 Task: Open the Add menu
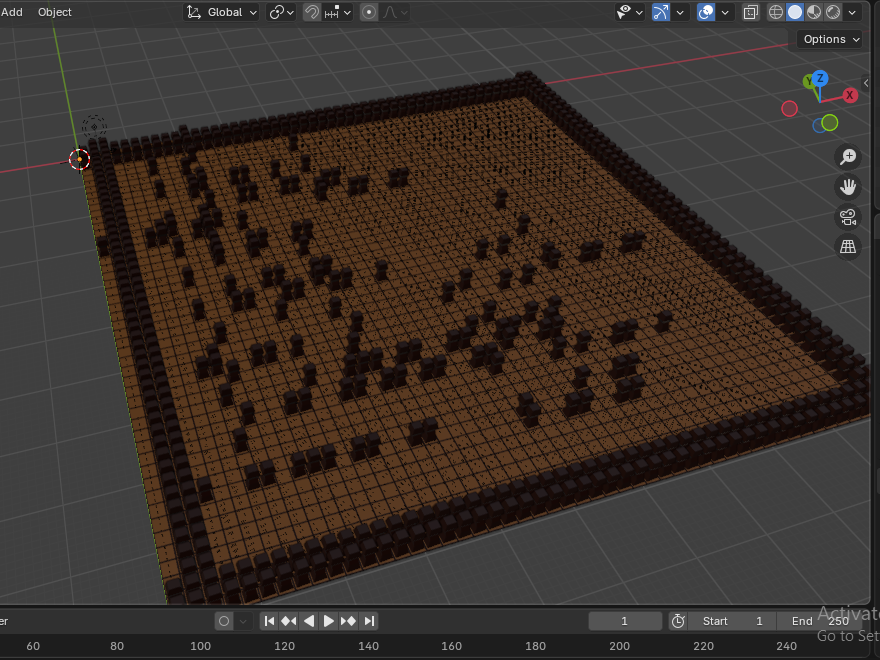click(12, 12)
